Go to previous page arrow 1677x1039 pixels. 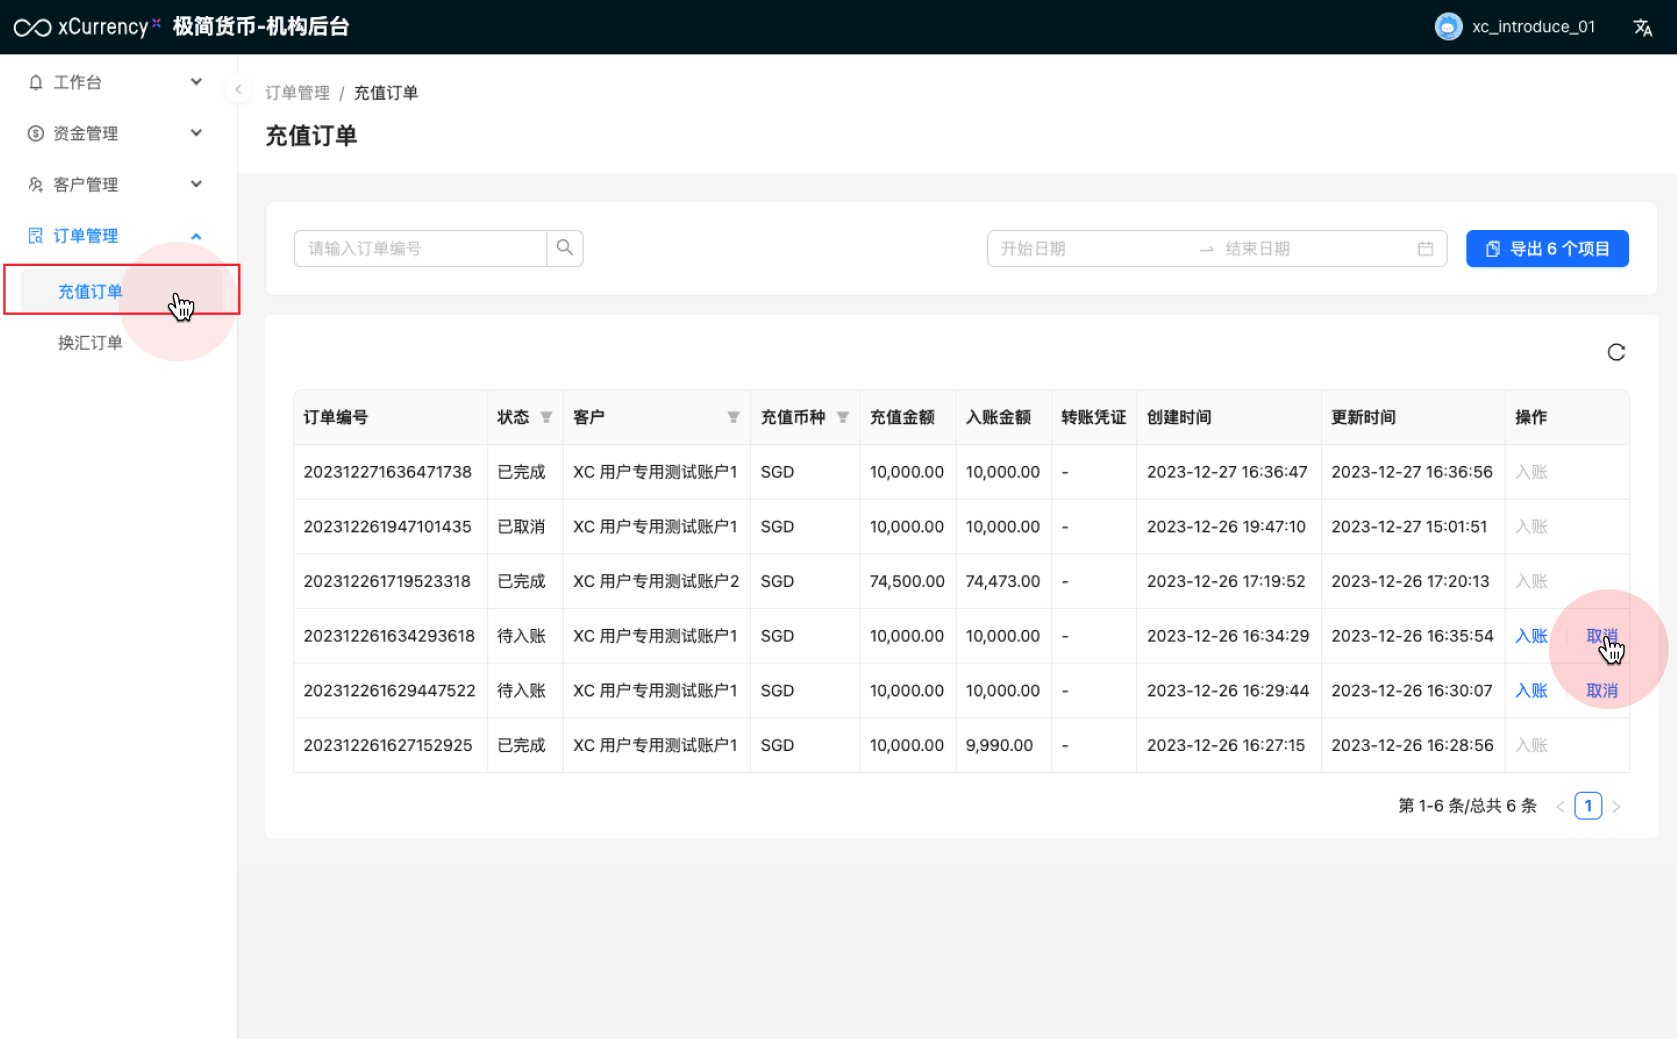pyautogui.click(x=1560, y=806)
